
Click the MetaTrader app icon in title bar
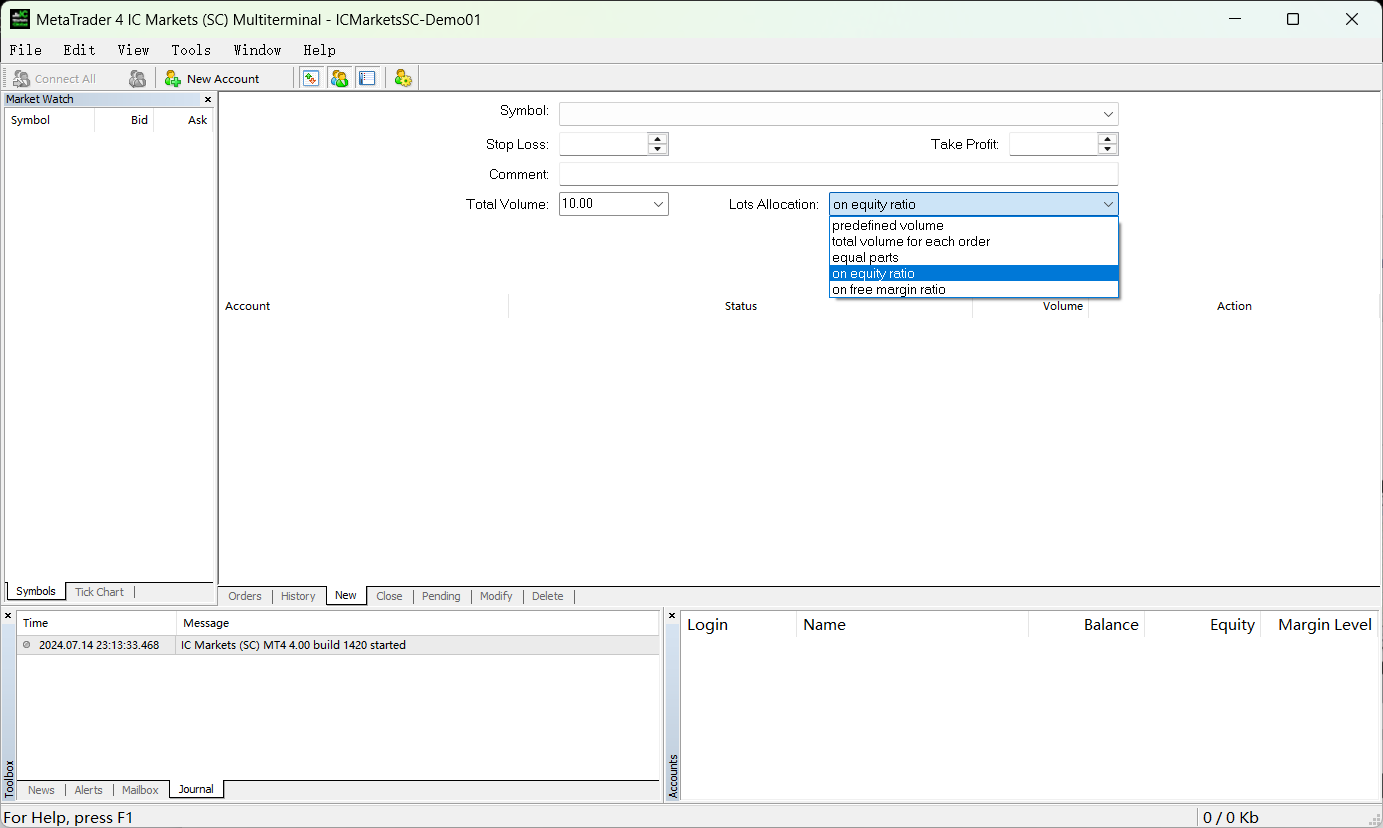pos(20,19)
